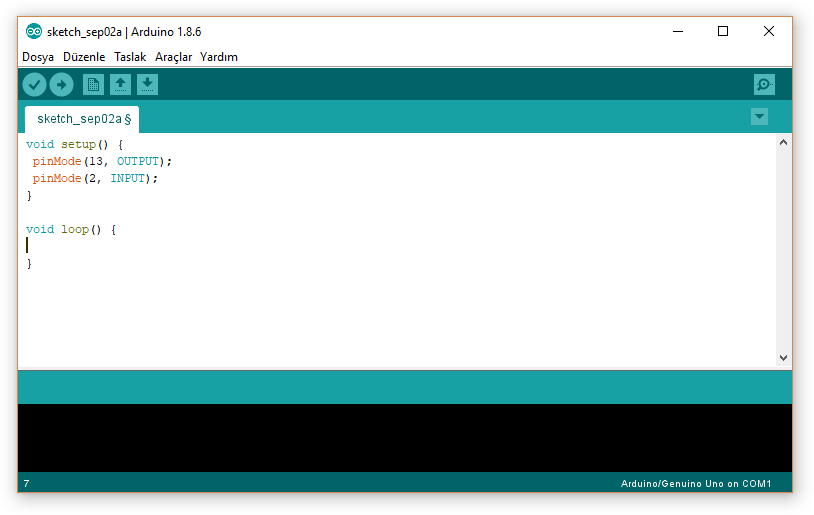Save the sketch with the Save icon
814x515 pixels.
pos(147,85)
